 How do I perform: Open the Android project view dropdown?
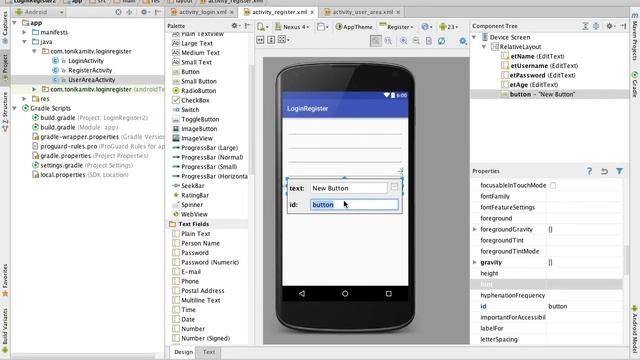pyautogui.click(x=39, y=12)
